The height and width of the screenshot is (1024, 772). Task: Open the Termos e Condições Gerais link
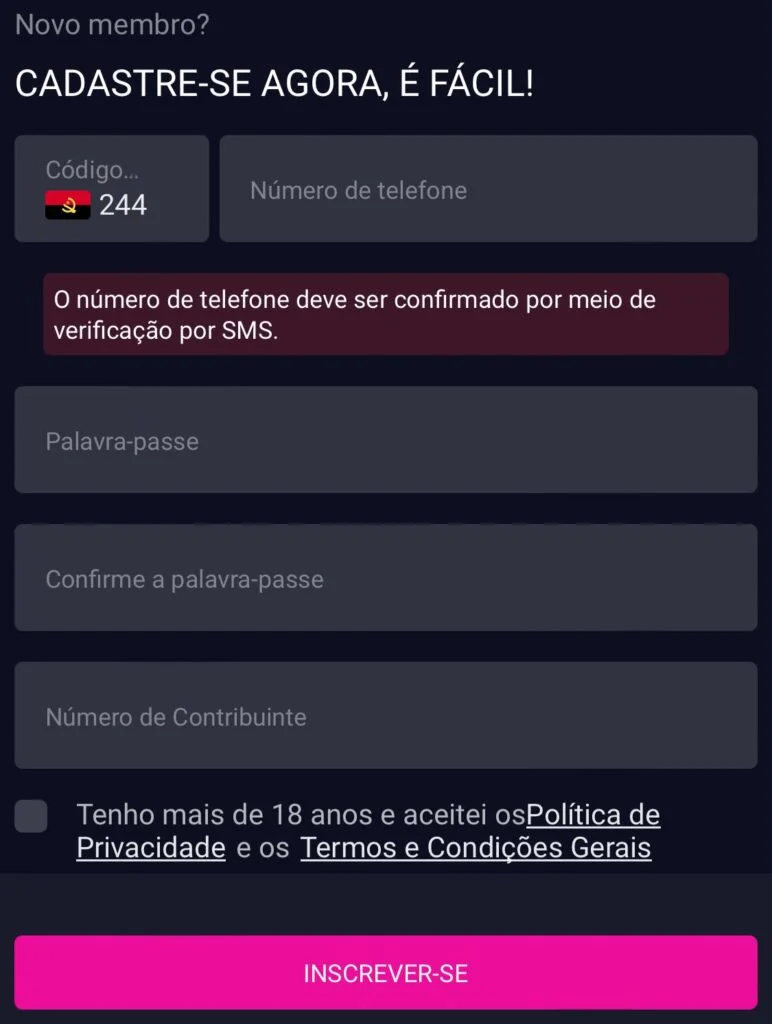(476, 848)
